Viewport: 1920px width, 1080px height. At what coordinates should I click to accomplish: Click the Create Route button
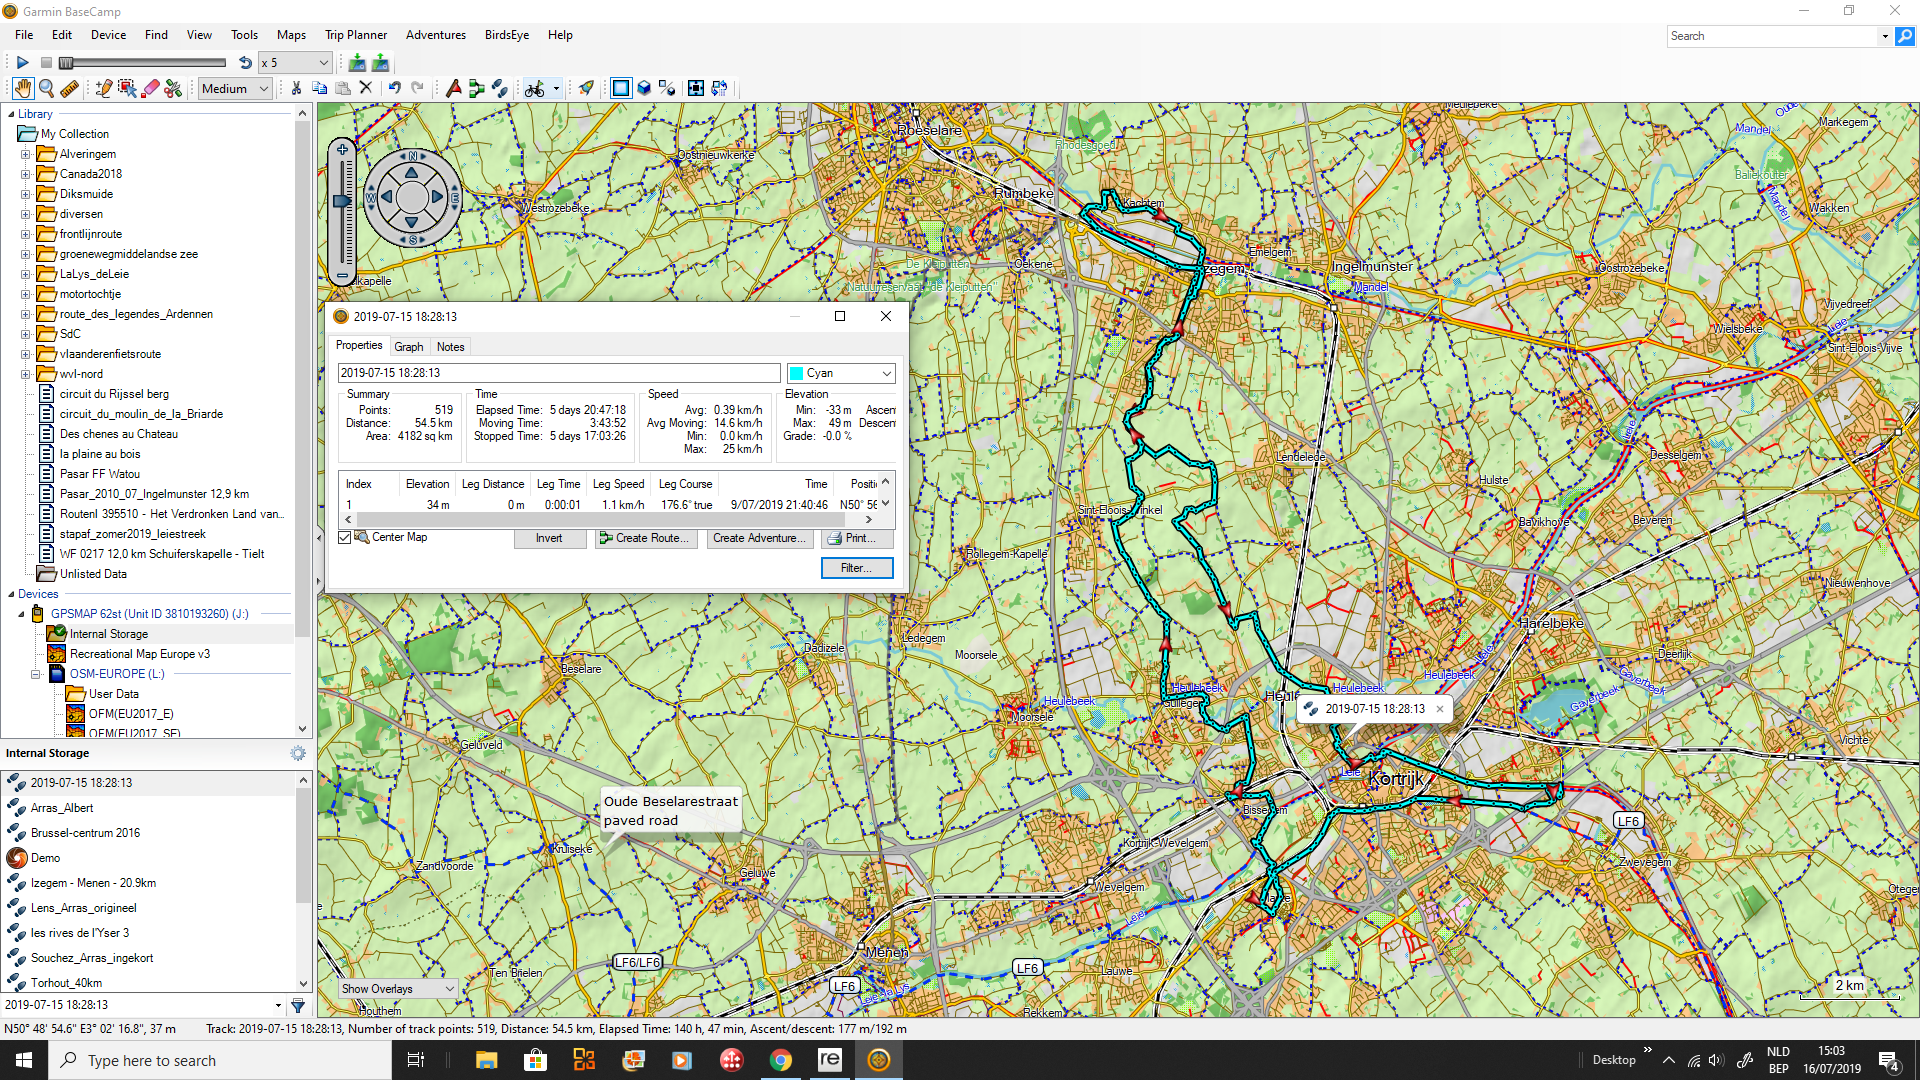coord(645,538)
